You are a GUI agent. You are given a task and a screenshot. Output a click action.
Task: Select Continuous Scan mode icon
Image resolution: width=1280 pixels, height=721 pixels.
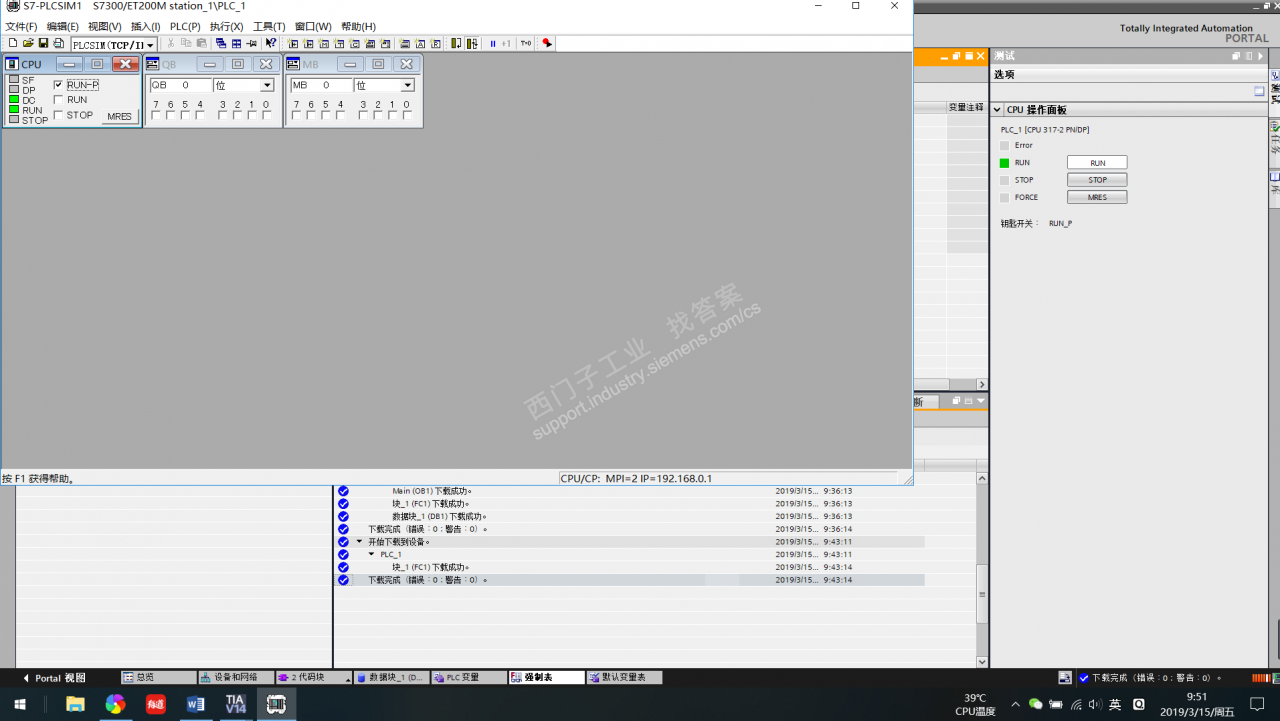pos(471,43)
